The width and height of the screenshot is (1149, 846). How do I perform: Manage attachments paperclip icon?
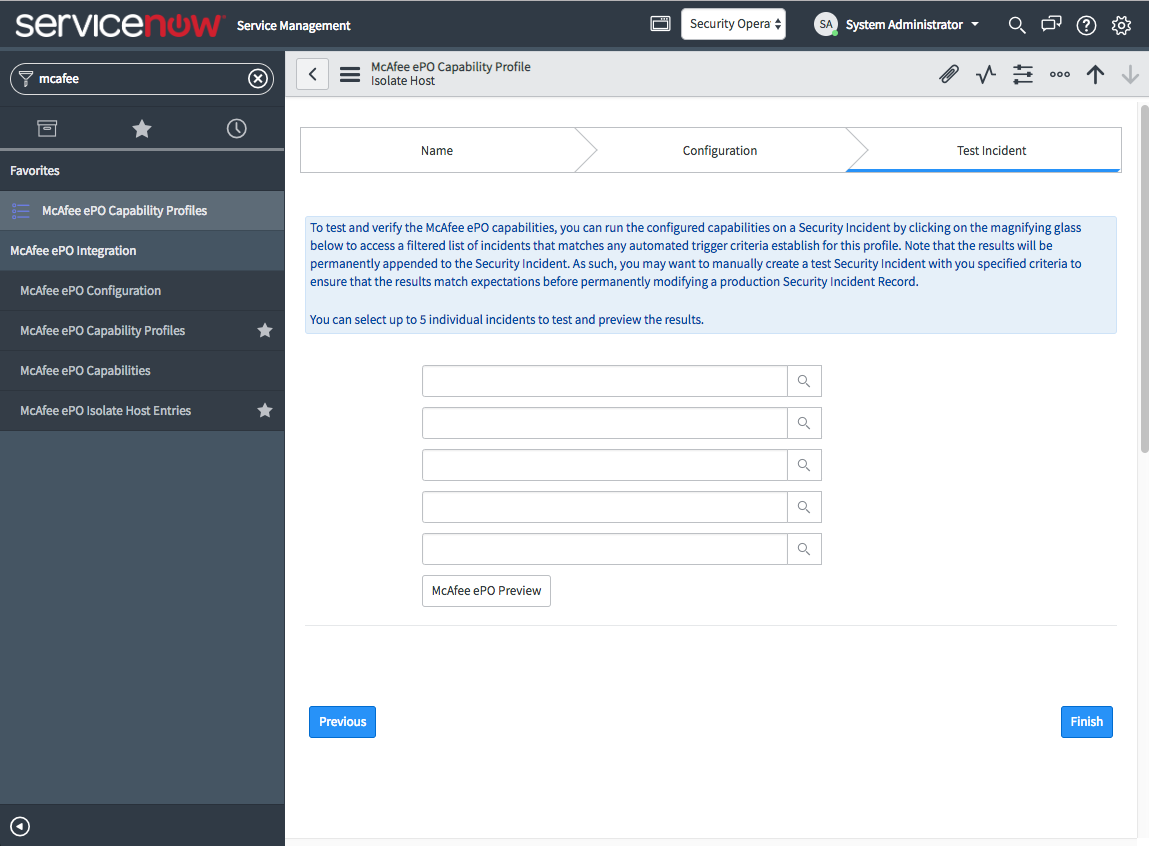pyautogui.click(x=949, y=74)
